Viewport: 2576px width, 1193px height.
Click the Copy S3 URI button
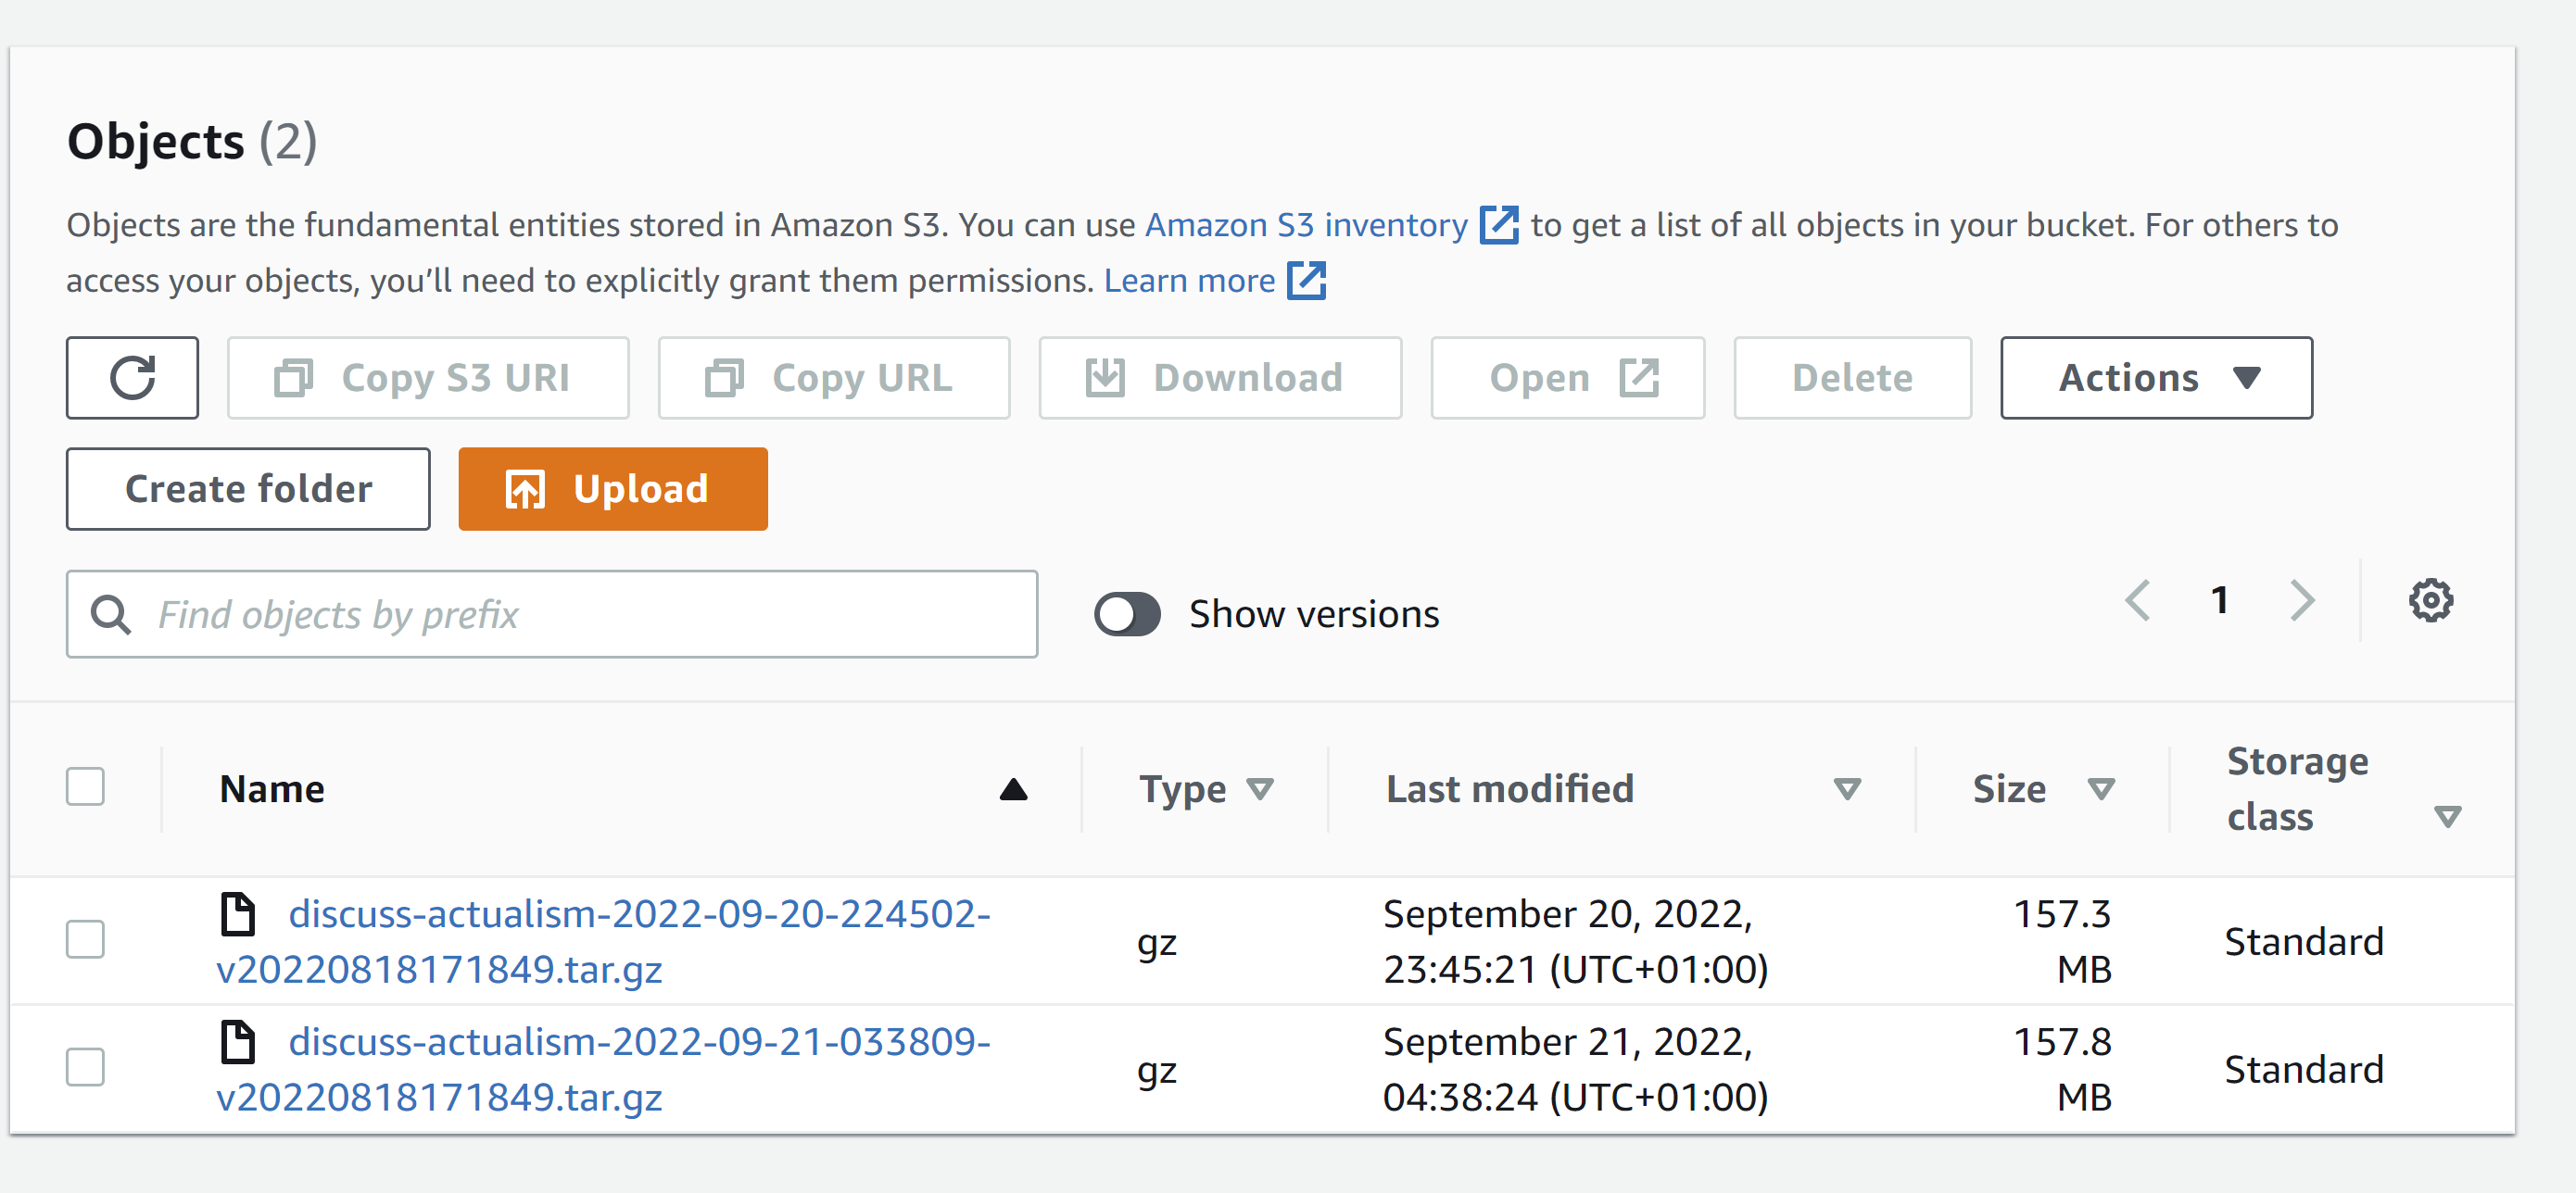point(428,378)
